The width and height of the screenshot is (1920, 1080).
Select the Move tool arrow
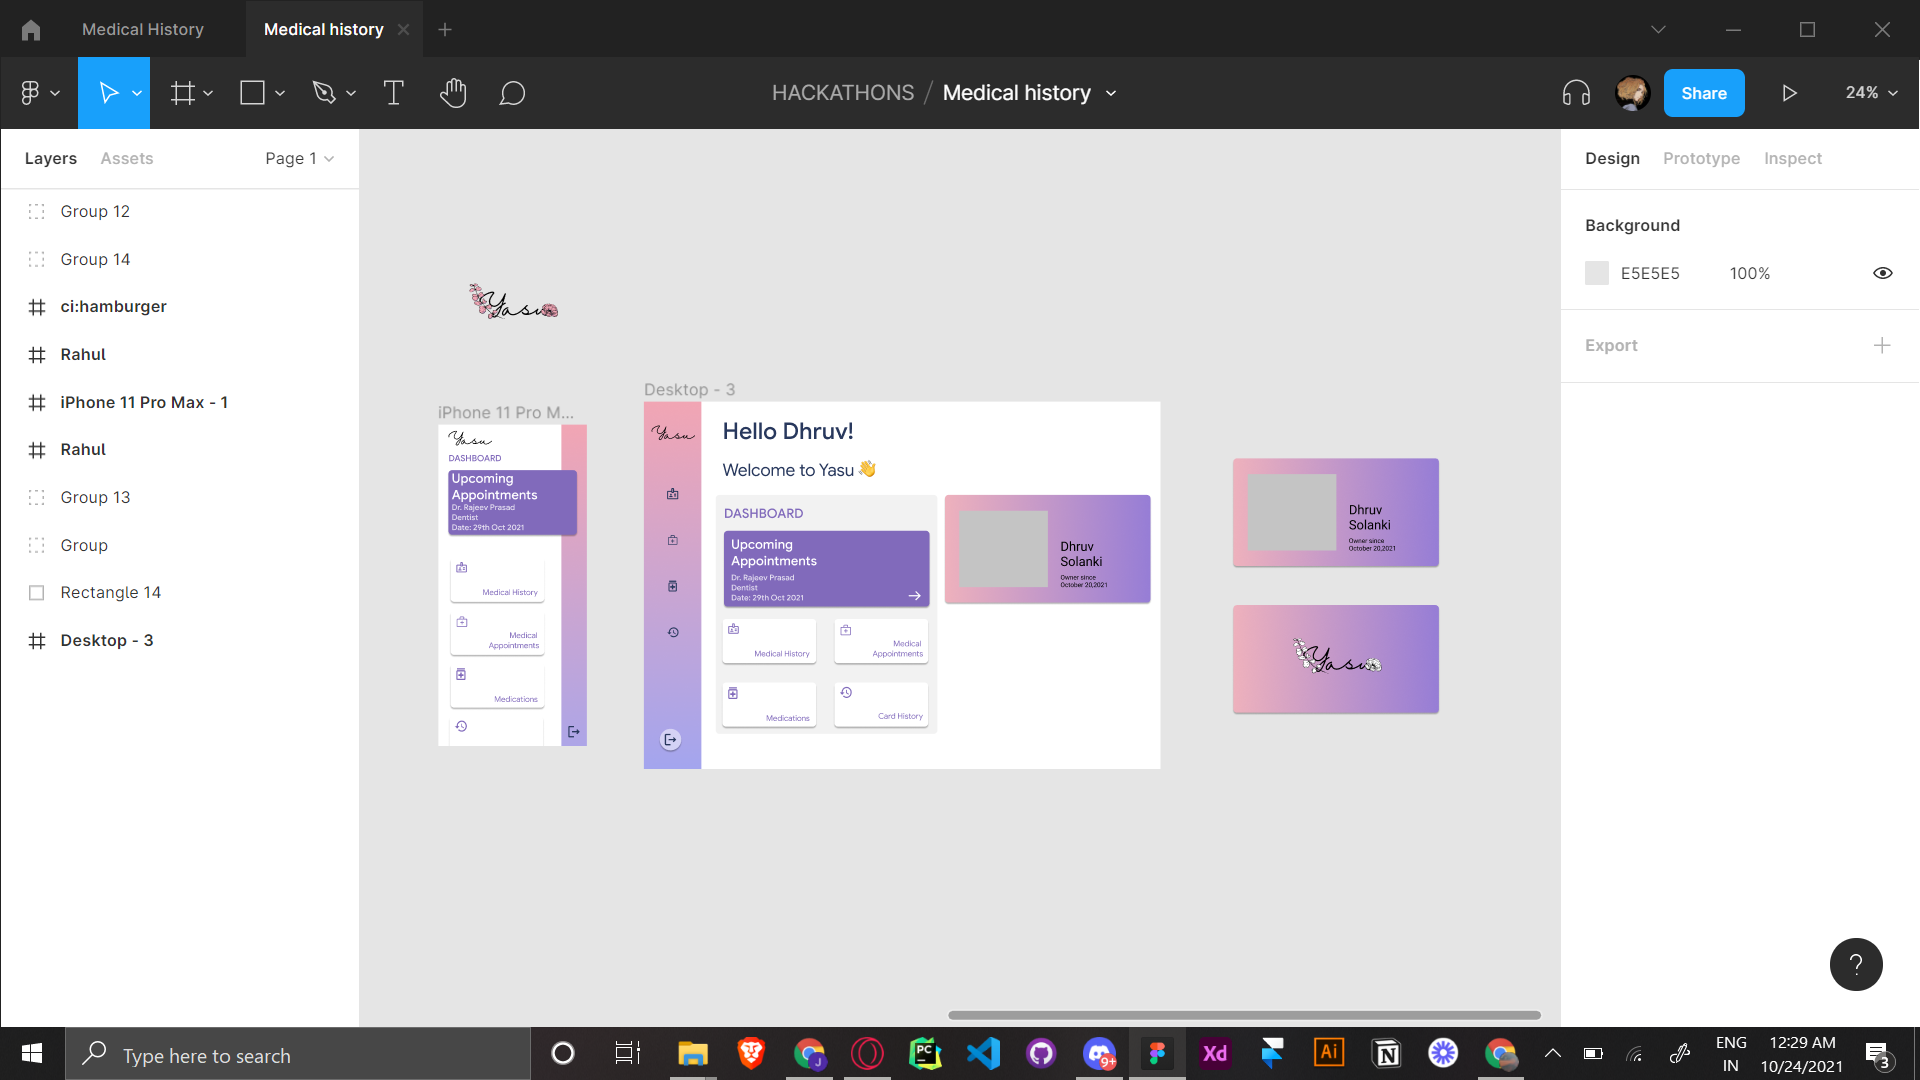108,93
